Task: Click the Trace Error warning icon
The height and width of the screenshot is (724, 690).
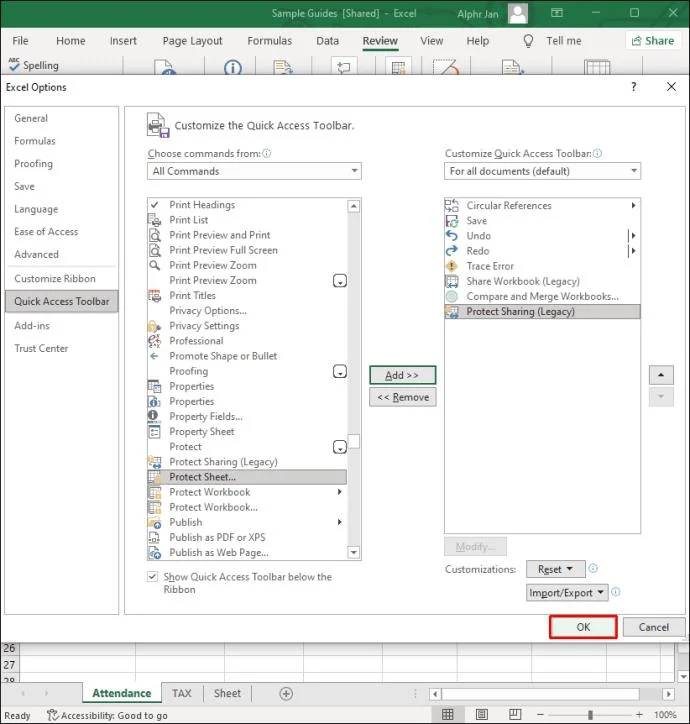Action: [452, 266]
